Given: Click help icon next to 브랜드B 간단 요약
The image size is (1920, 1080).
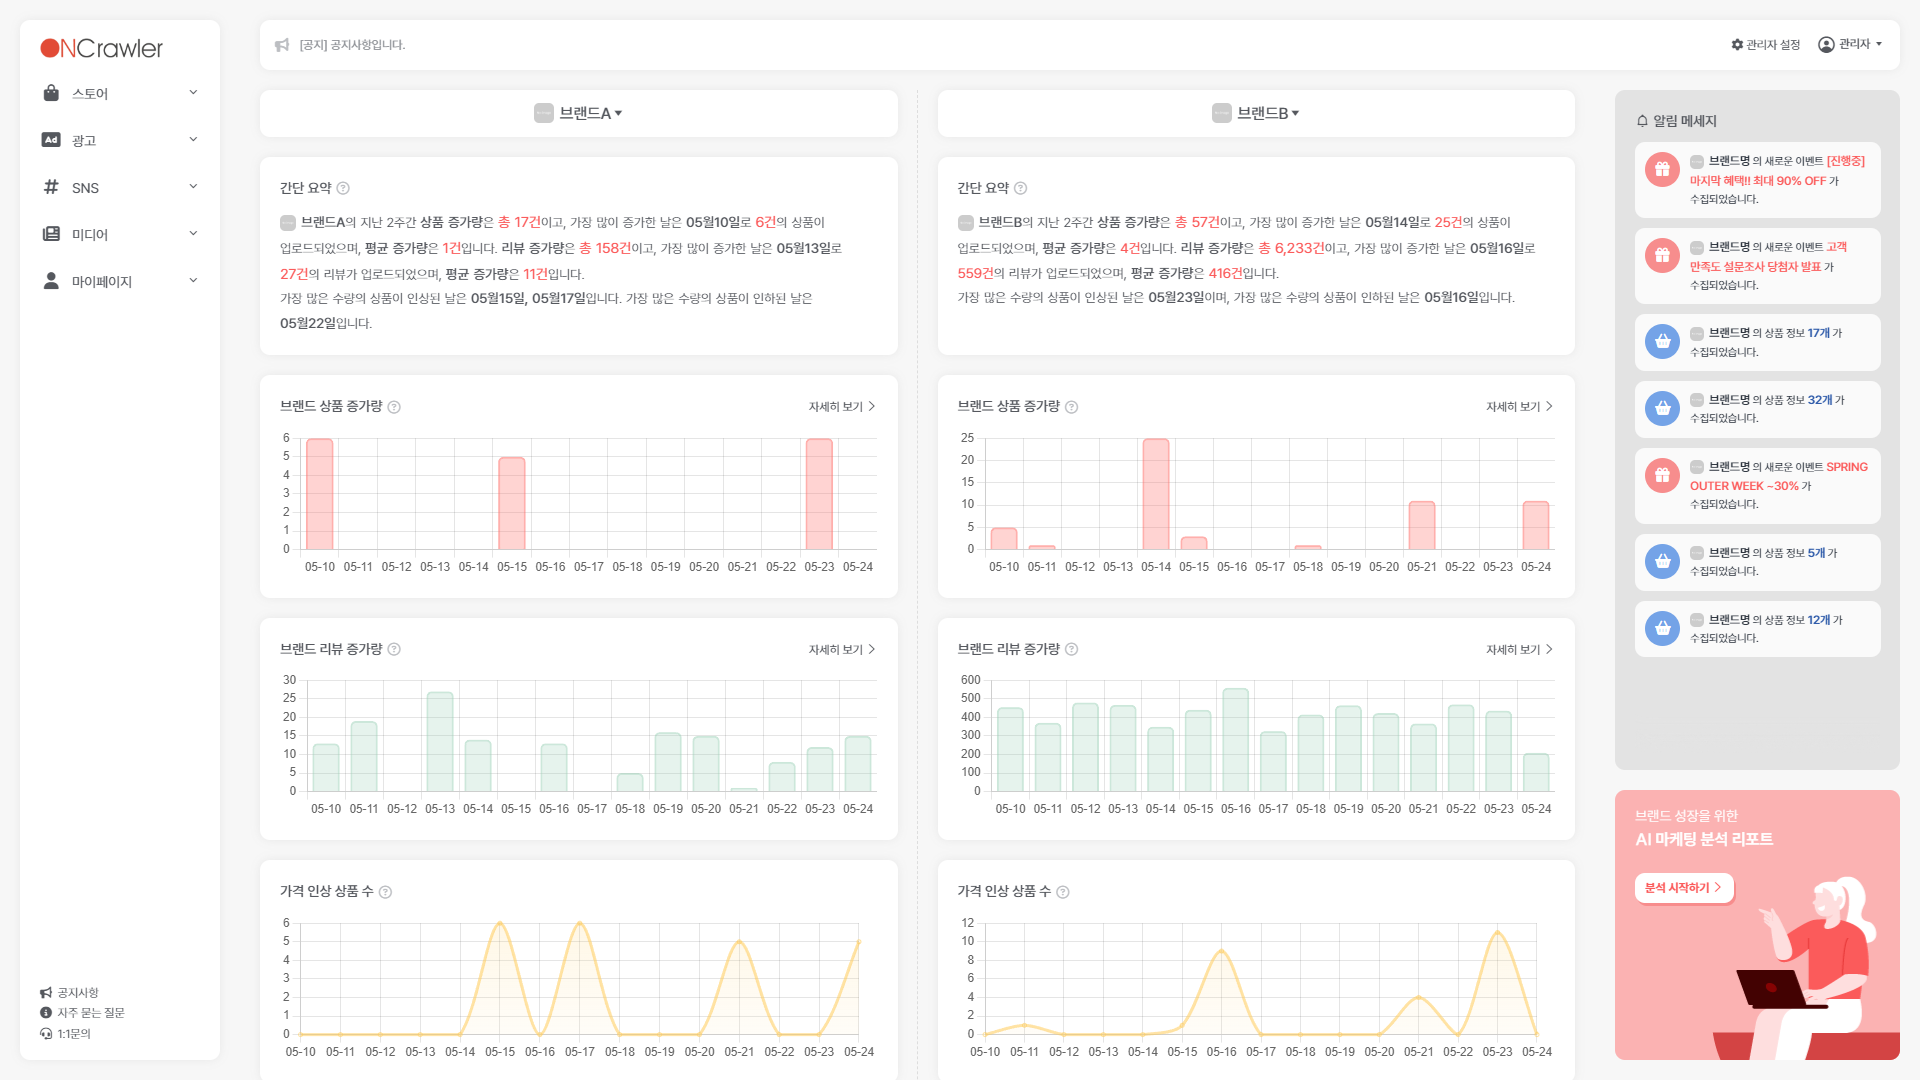Looking at the screenshot, I should pyautogui.click(x=1020, y=188).
